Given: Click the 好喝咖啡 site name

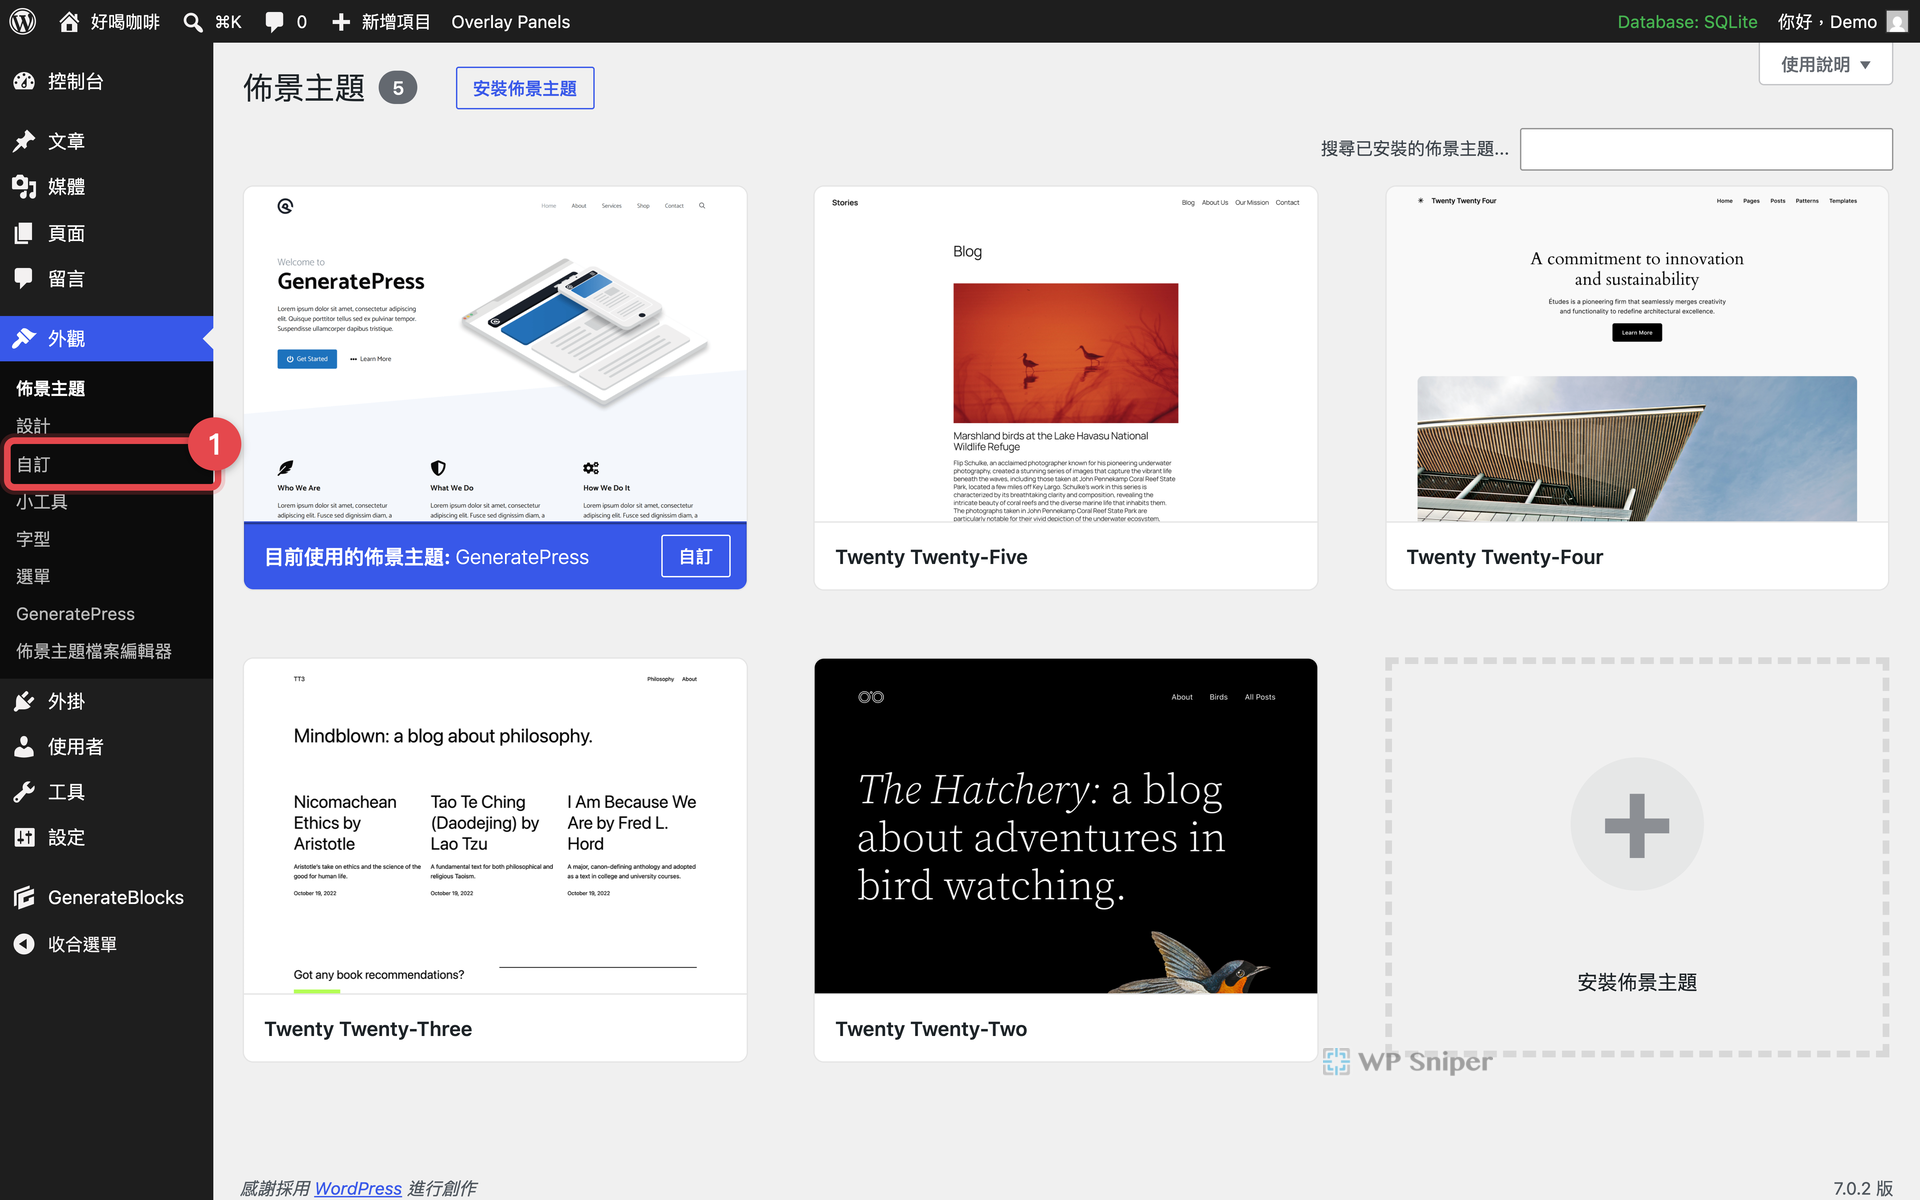Looking at the screenshot, I should click(125, 22).
